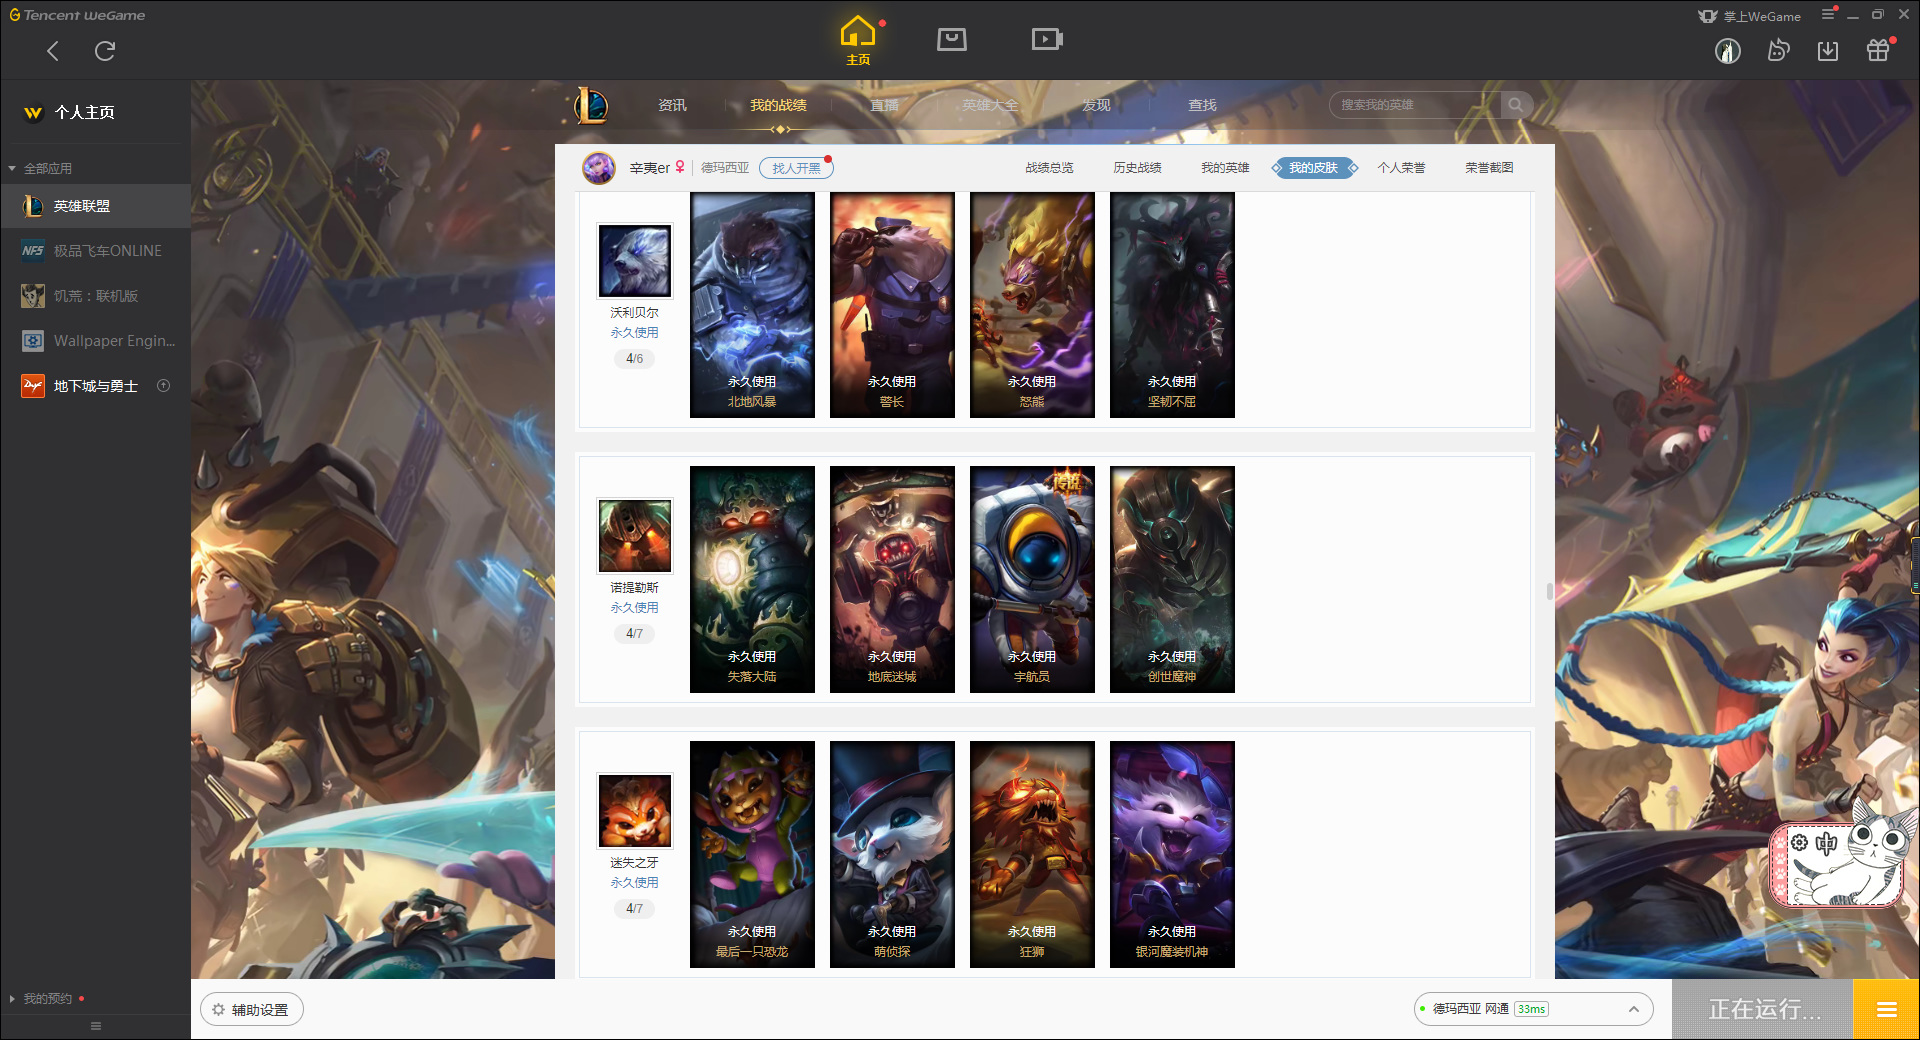This screenshot has width=1920, height=1040.
Task: Switch to 战绩总览 sub-tab
Action: click(1049, 168)
